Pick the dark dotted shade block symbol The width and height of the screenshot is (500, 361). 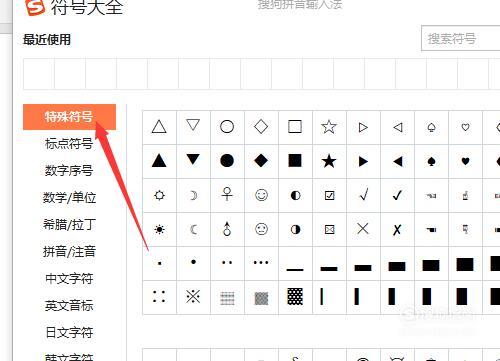click(x=295, y=297)
